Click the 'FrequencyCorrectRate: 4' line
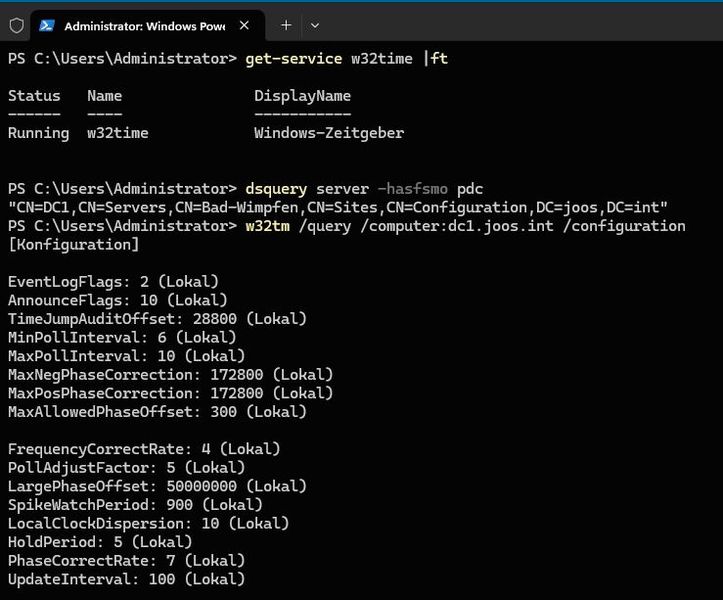The image size is (723, 600). [x=144, y=449]
